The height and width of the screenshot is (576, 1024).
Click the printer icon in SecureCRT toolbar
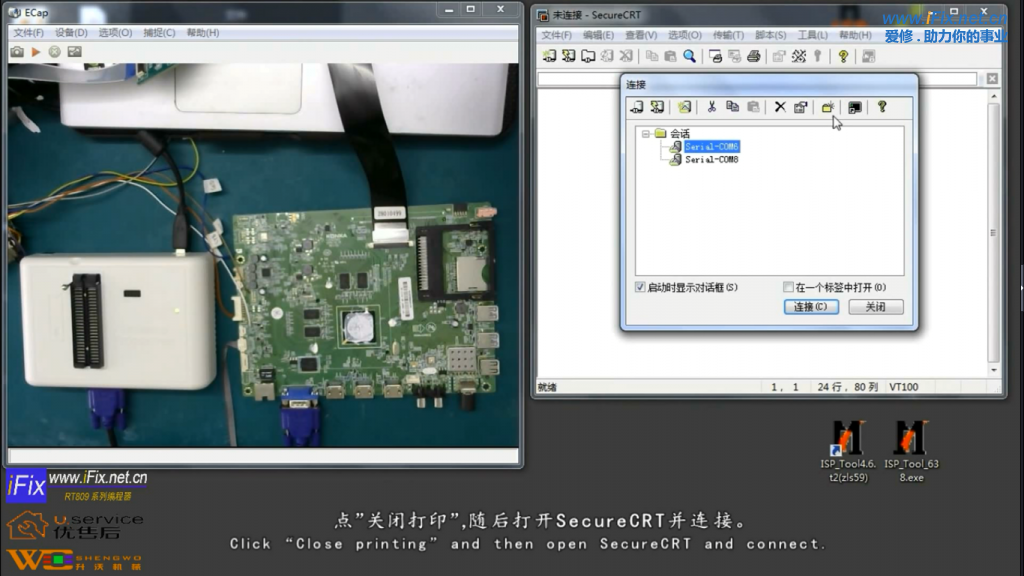click(x=754, y=56)
